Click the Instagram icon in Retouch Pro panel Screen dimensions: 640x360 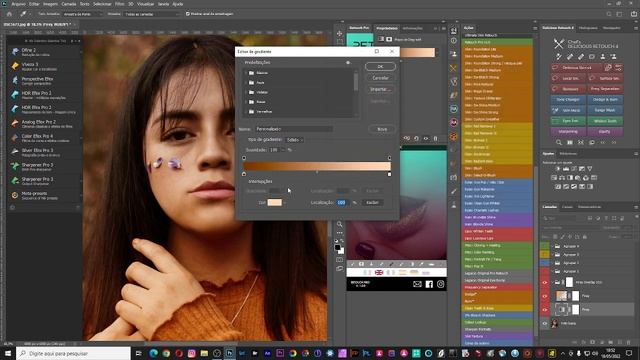coord(440,284)
